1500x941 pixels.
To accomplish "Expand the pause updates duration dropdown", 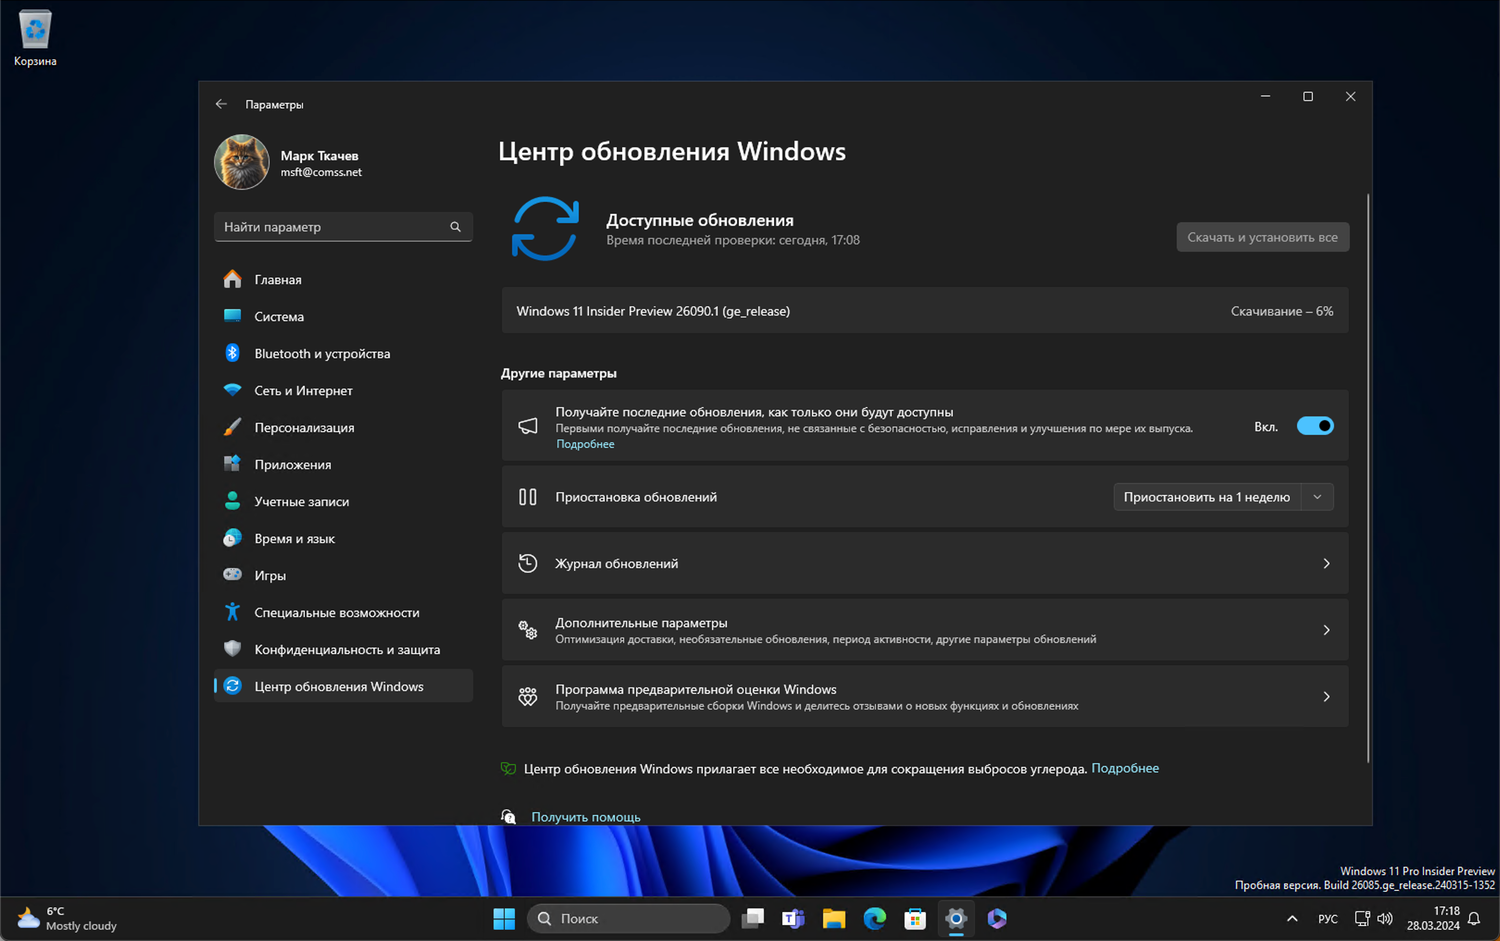I will pyautogui.click(x=1318, y=496).
